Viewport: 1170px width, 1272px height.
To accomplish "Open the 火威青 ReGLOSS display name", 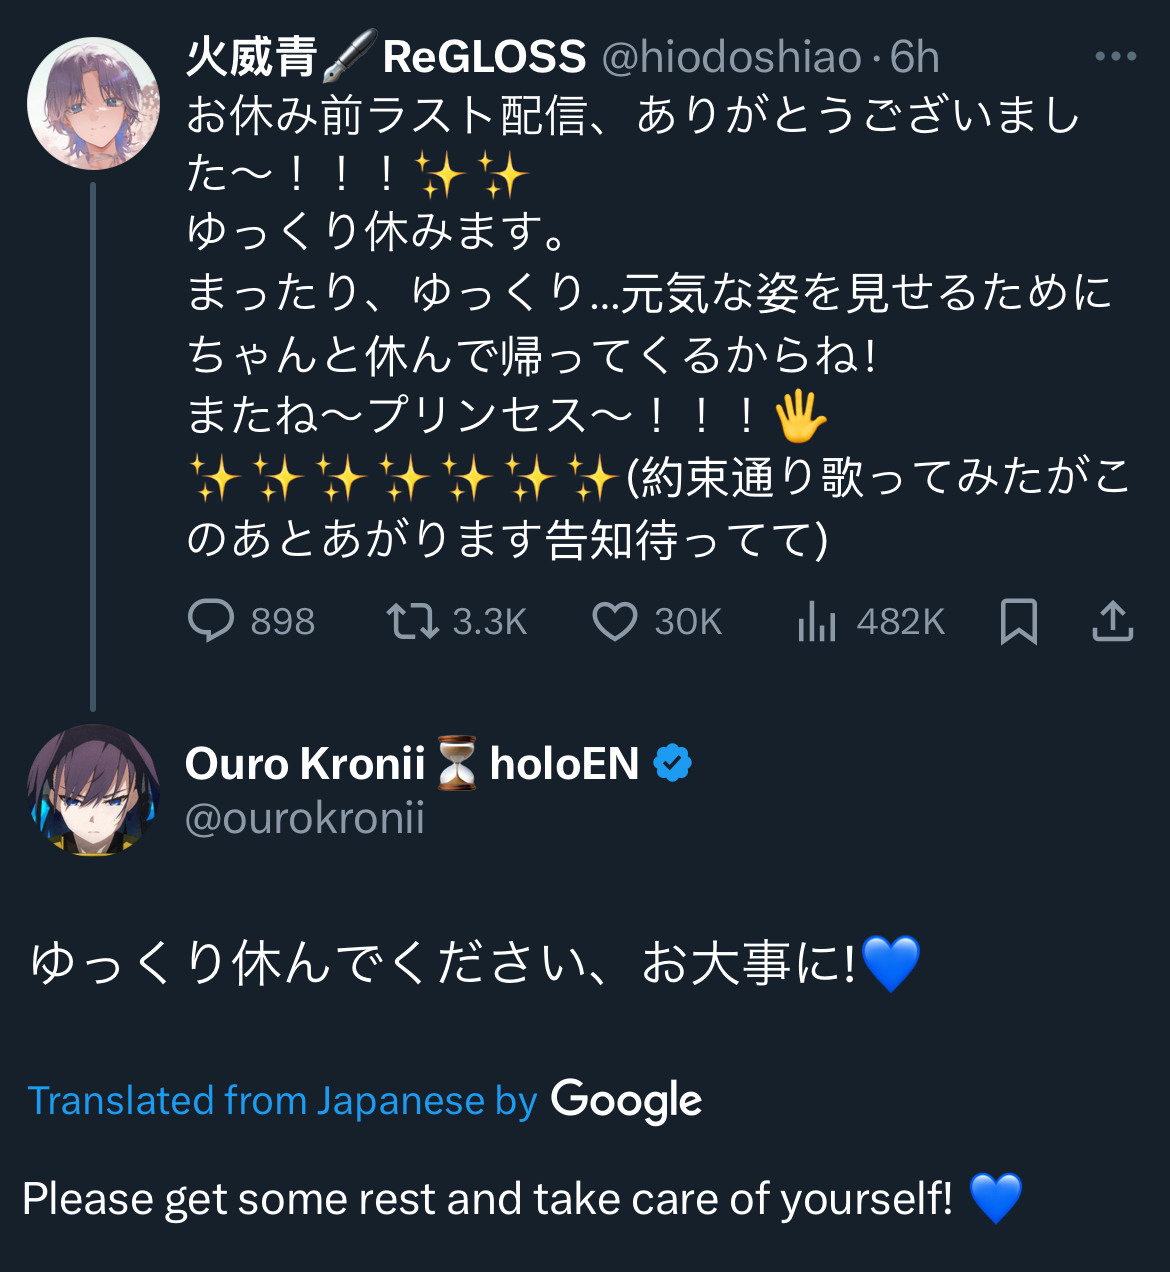I will click(386, 57).
